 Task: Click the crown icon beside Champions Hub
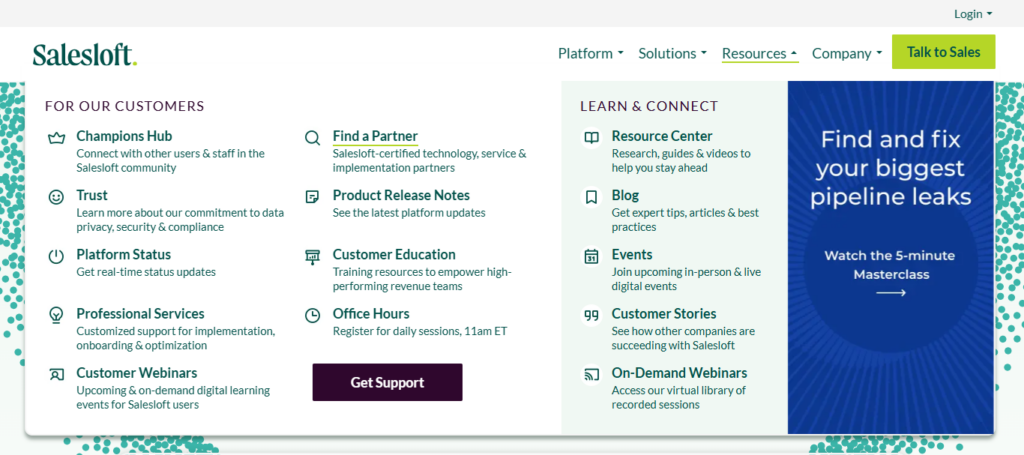click(57, 138)
